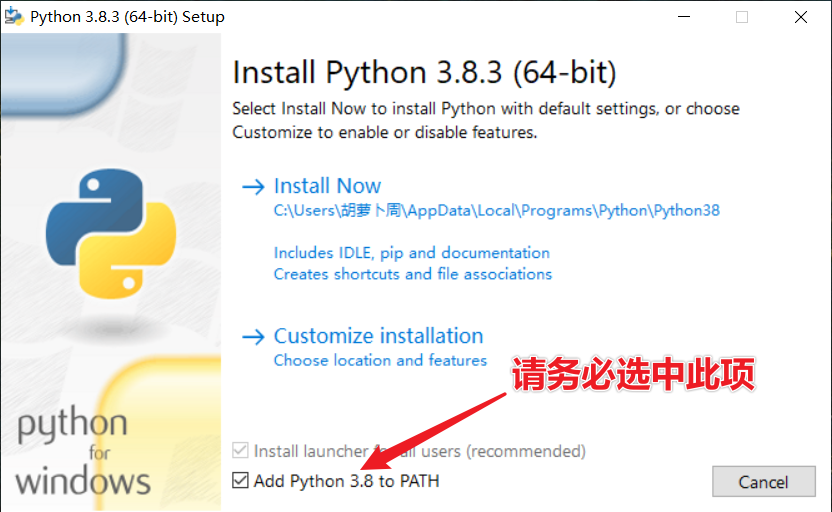Close the Python 3.8.3 Setup window
832x512 pixels.
tap(801, 17)
